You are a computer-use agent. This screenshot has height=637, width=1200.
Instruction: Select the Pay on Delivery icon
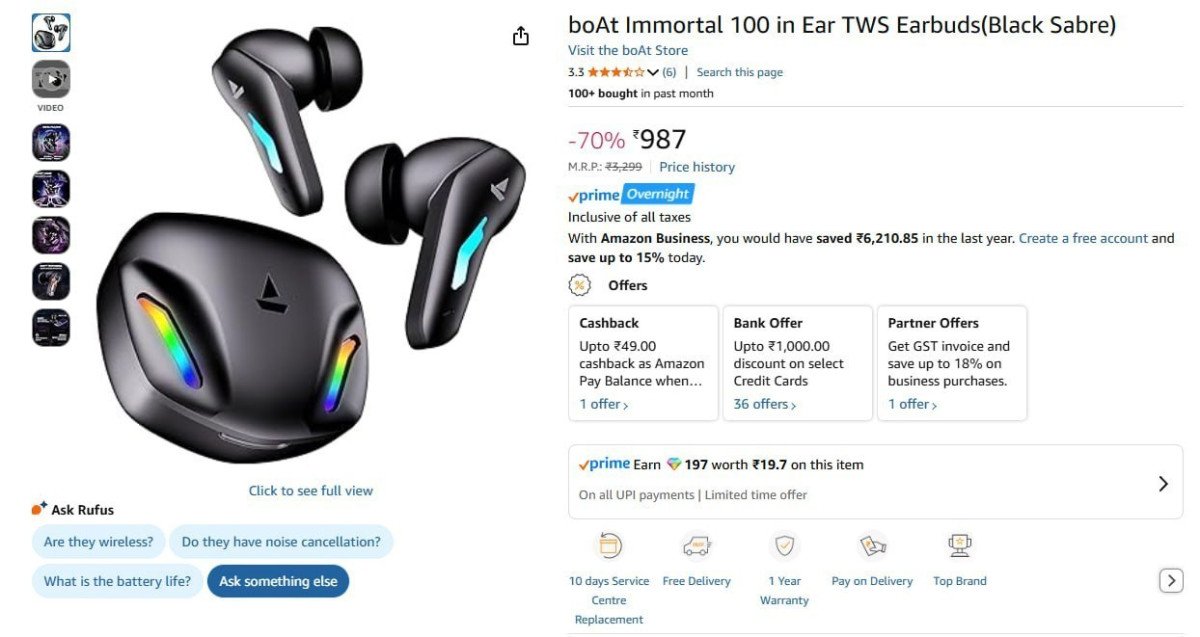(872, 543)
